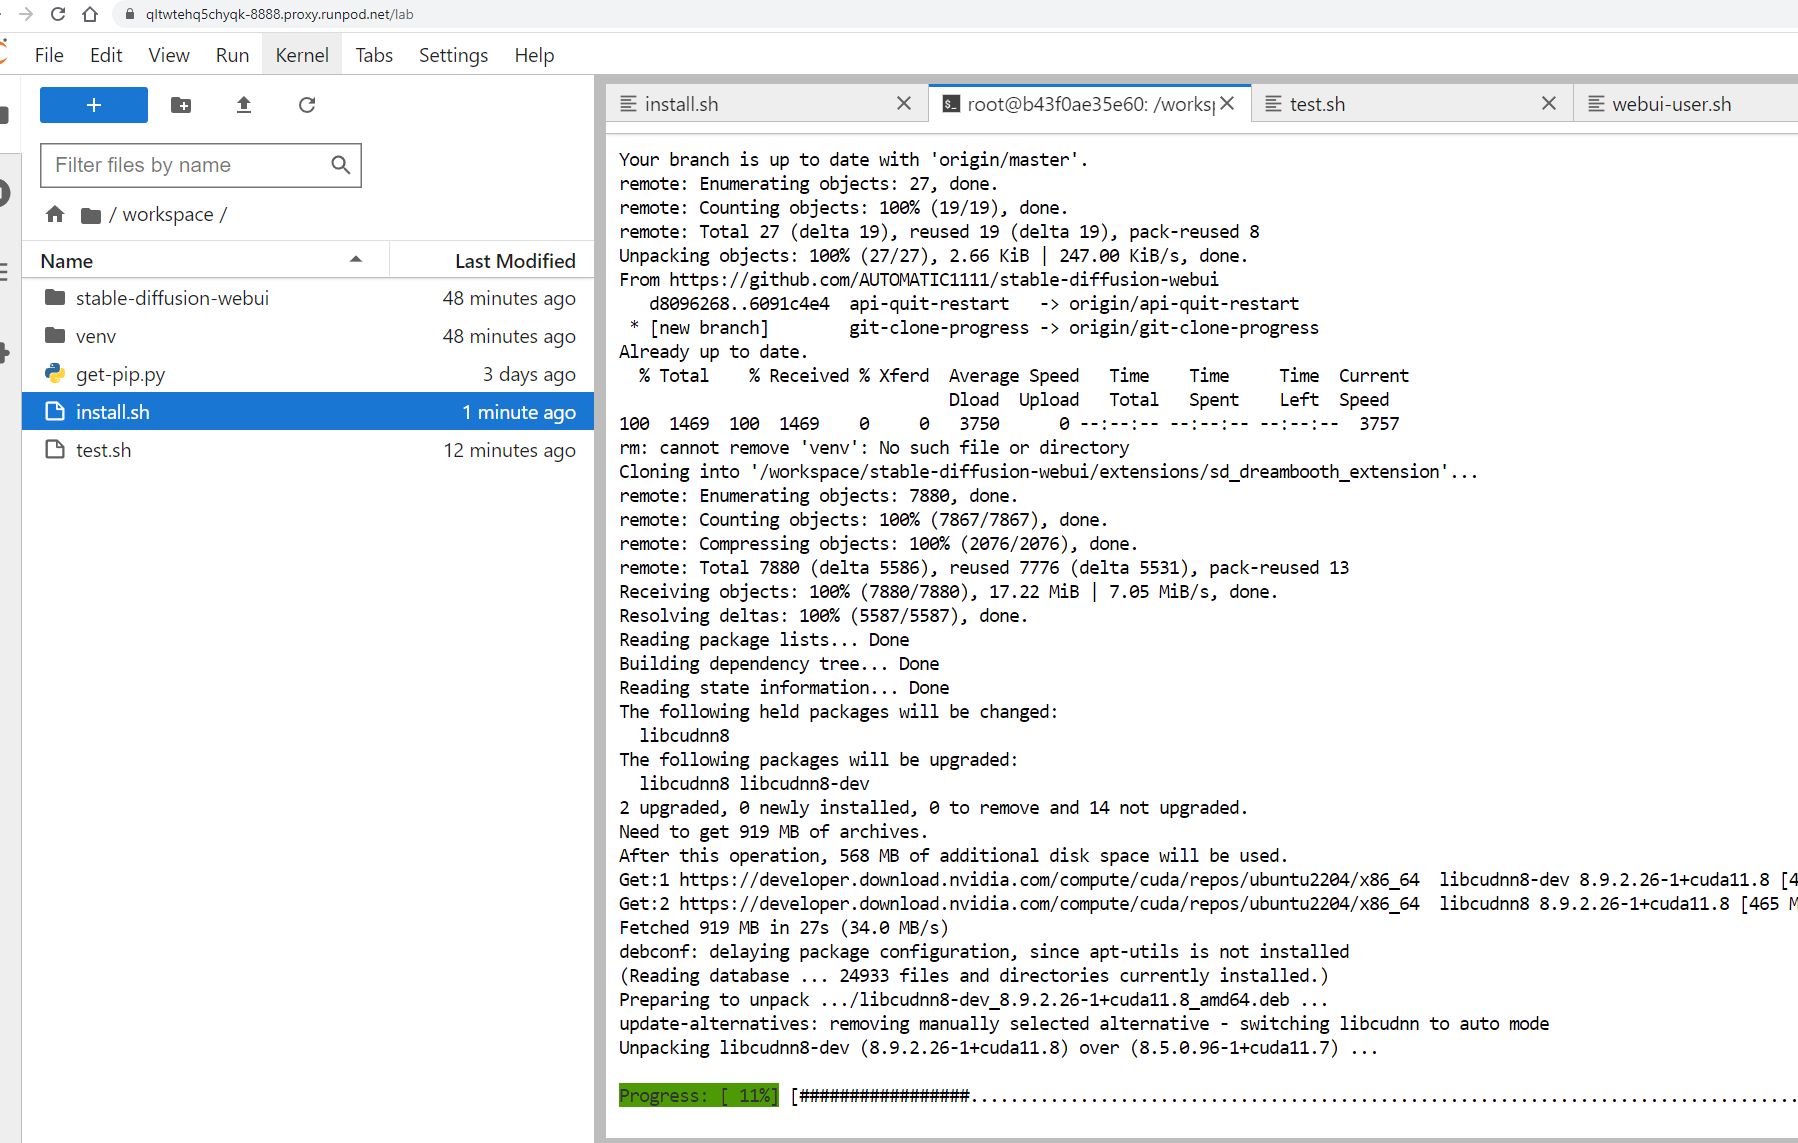Switch to the webui-user.sh tab
This screenshot has height=1143, width=1798.
(x=1671, y=103)
